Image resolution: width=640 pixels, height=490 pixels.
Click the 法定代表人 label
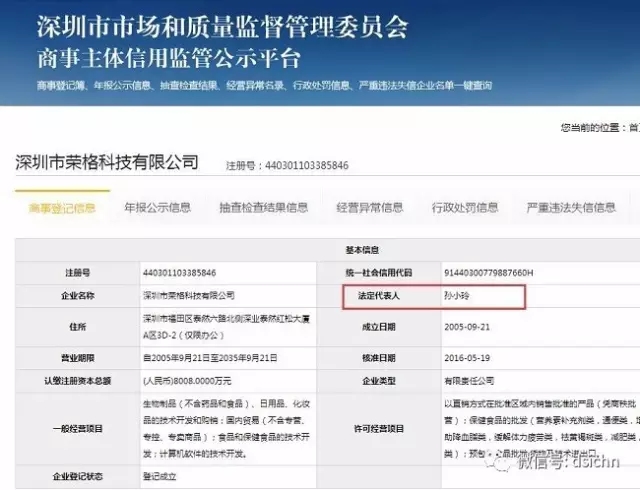[x=379, y=296]
